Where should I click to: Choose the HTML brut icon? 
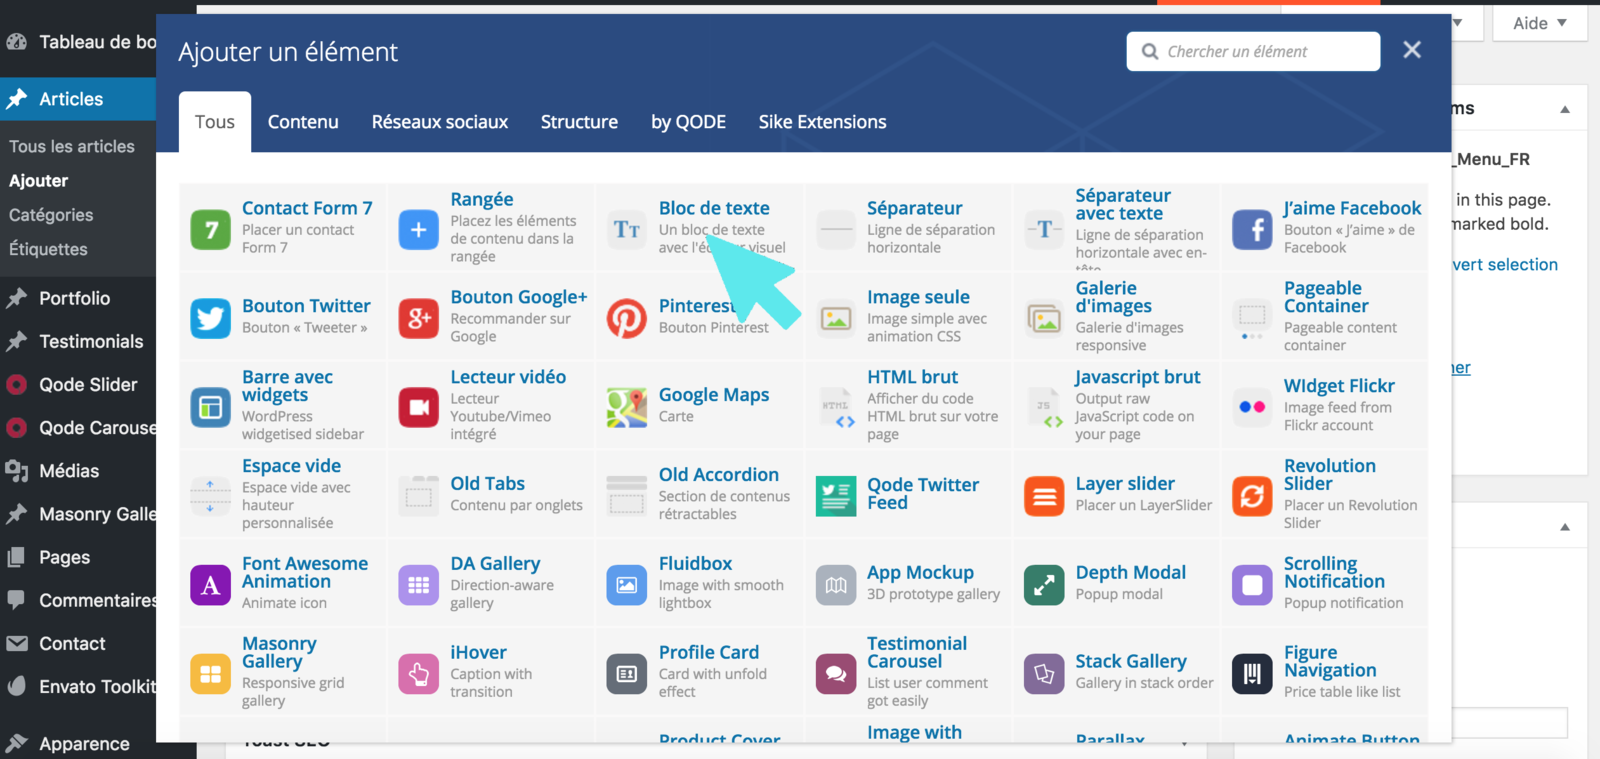pyautogui.click(x=836, y=408)
